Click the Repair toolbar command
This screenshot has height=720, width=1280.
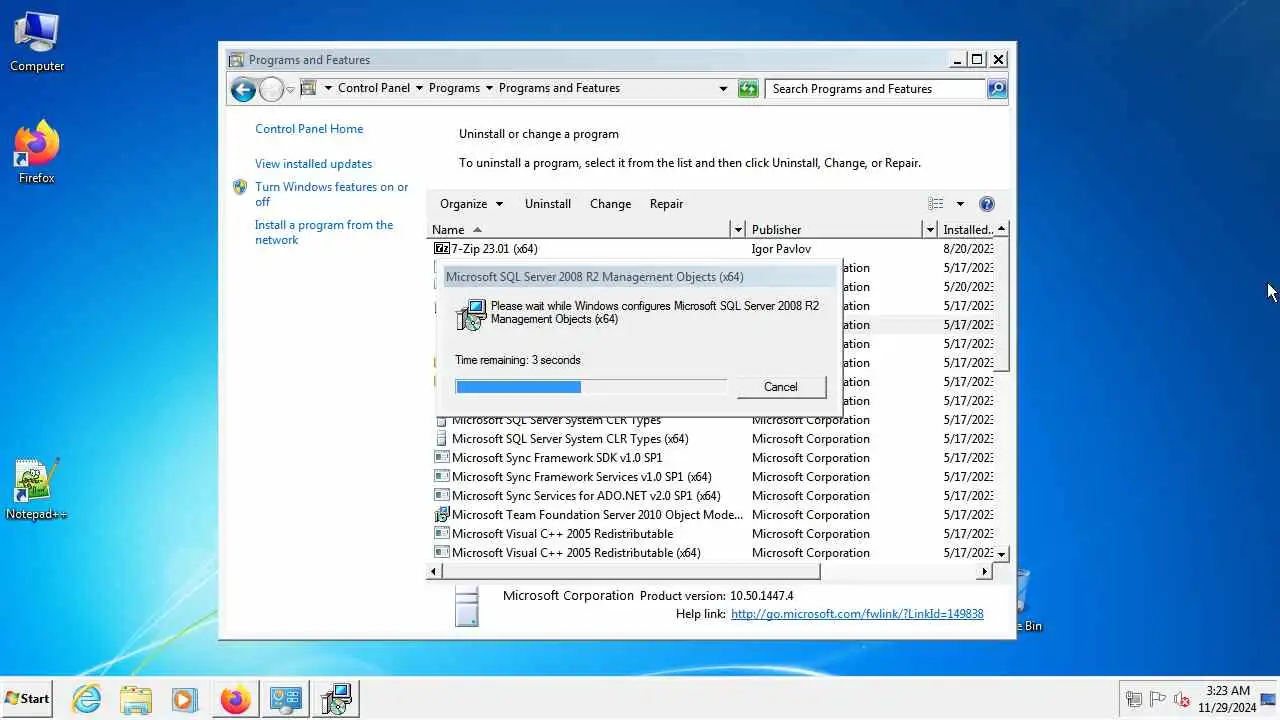(666, 204)
